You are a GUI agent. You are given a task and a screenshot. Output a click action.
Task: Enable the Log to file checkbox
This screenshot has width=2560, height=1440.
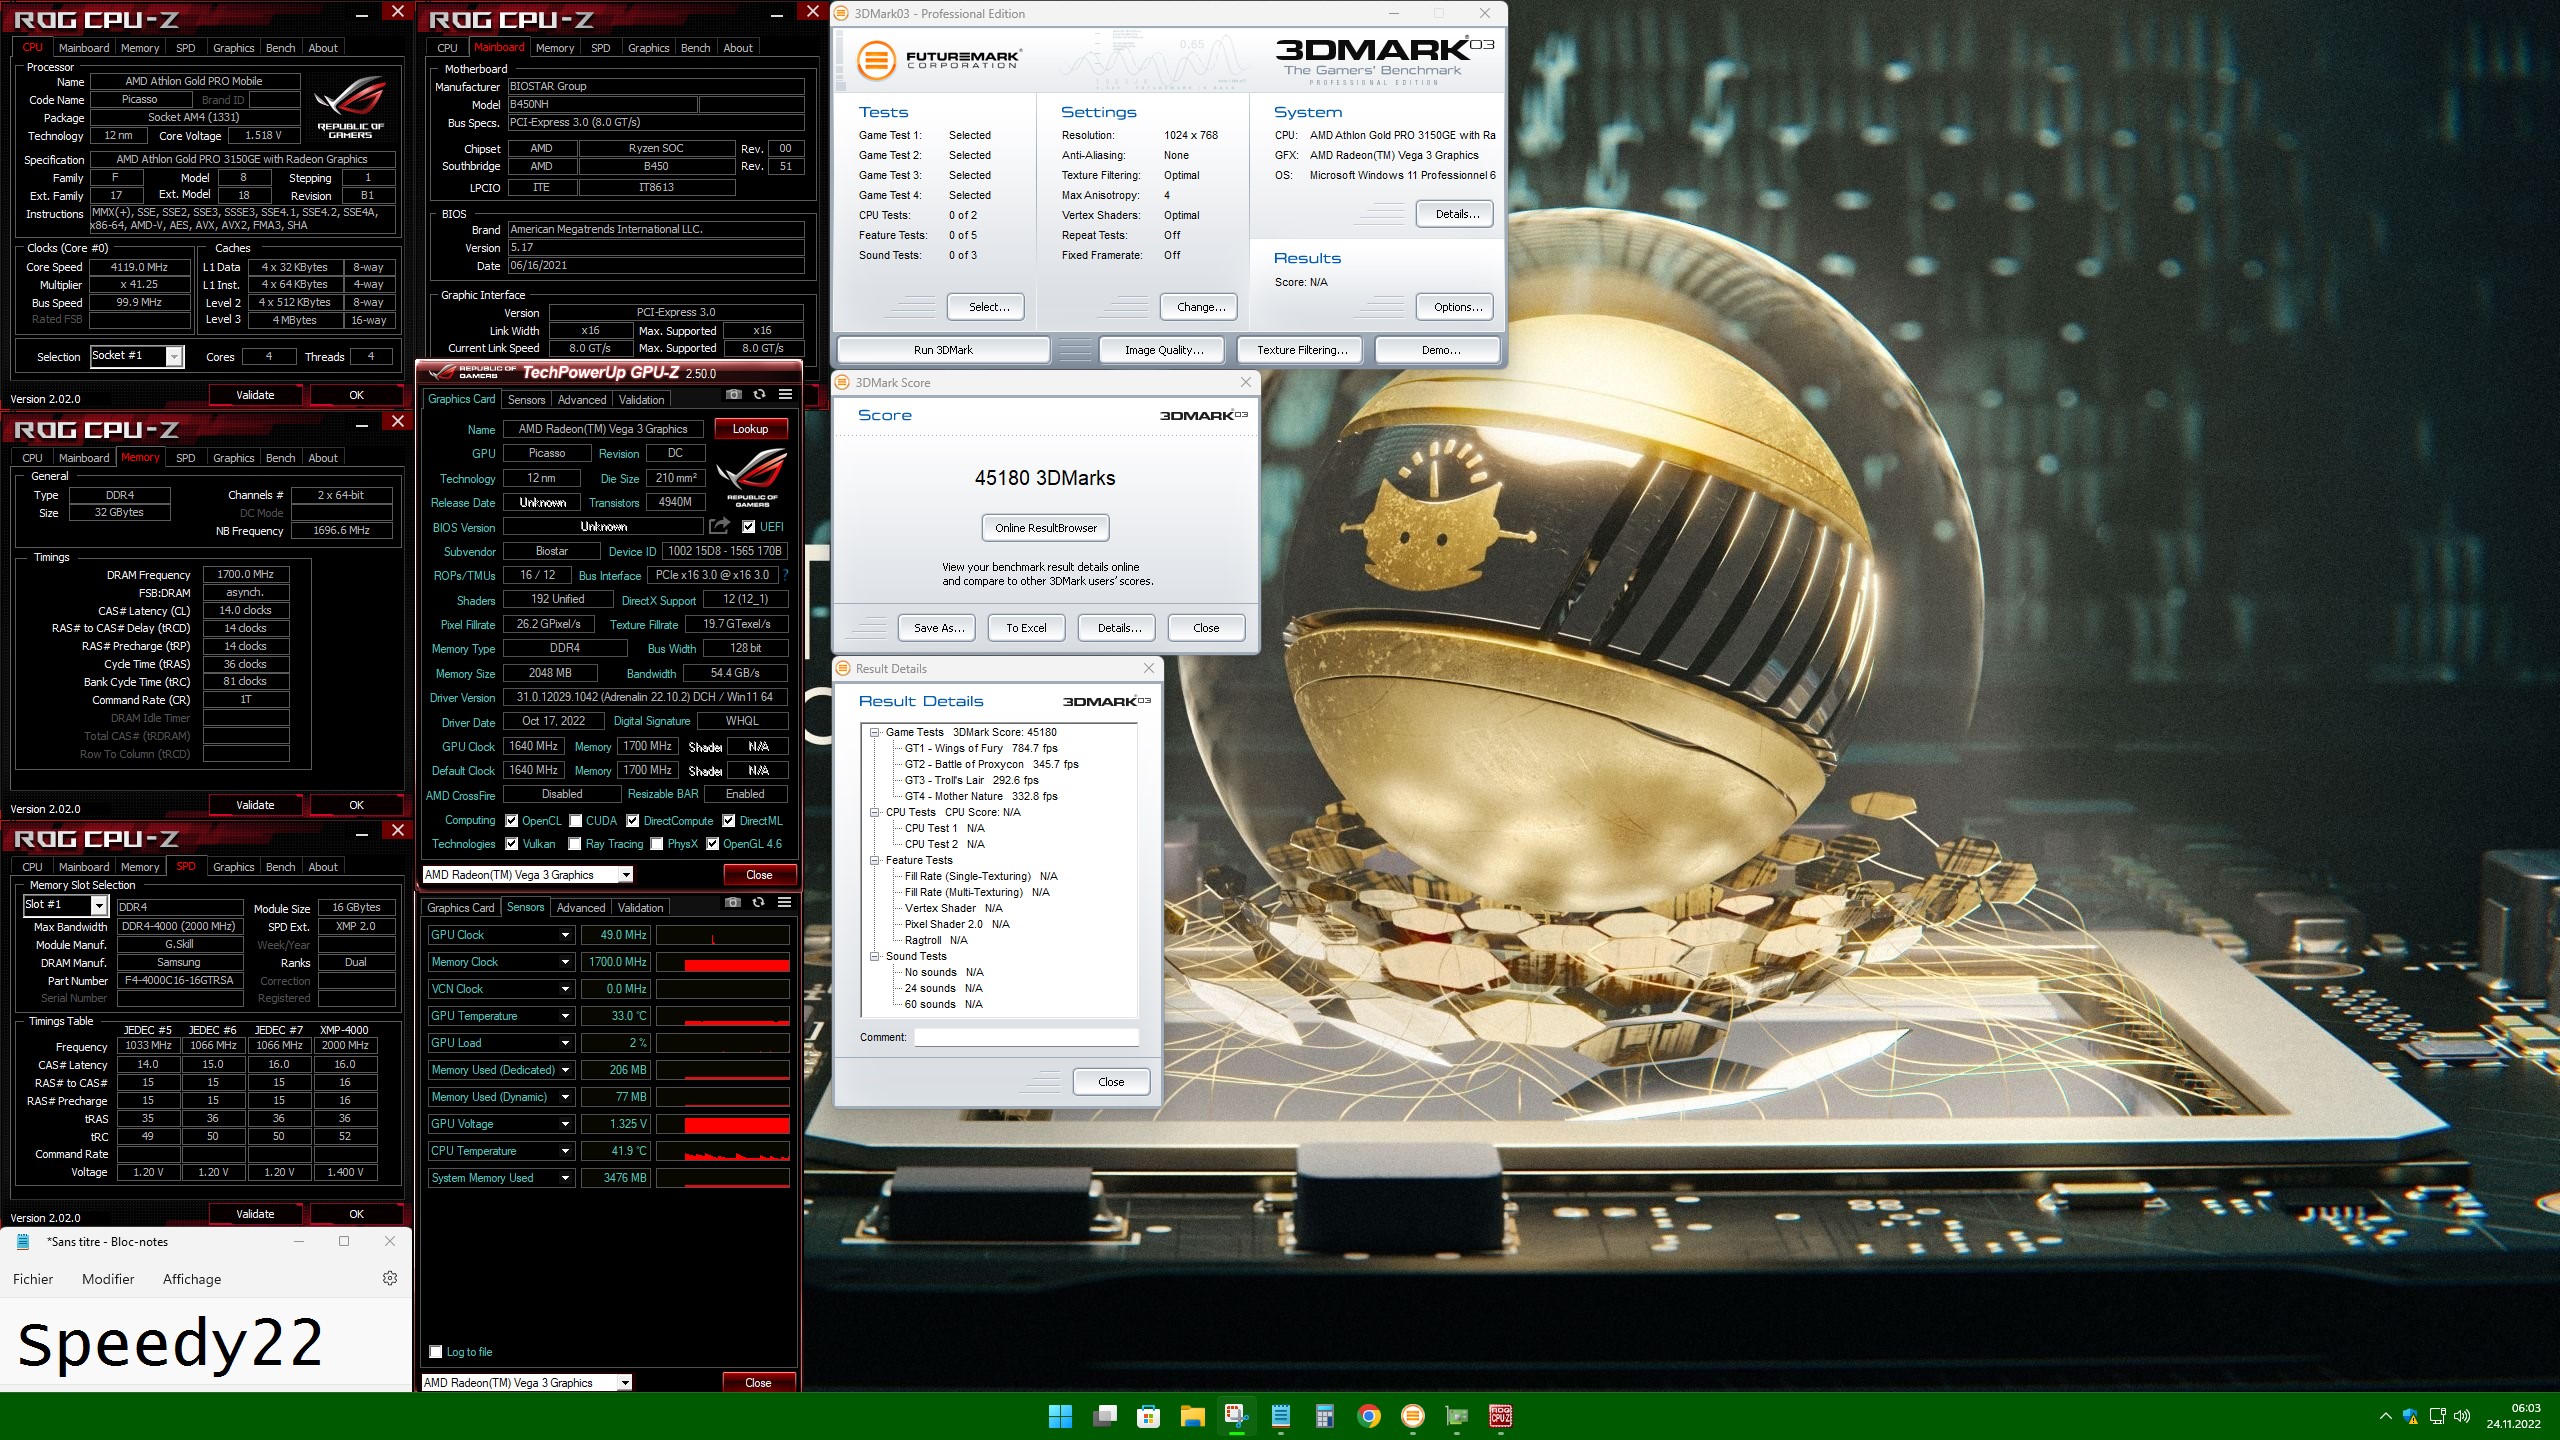click(x=435, y=1352)
